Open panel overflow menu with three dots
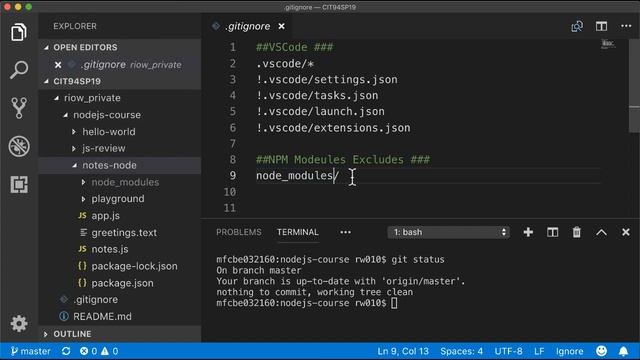The image size is (640, 360). pyautogui.click(x=345, y=232)
